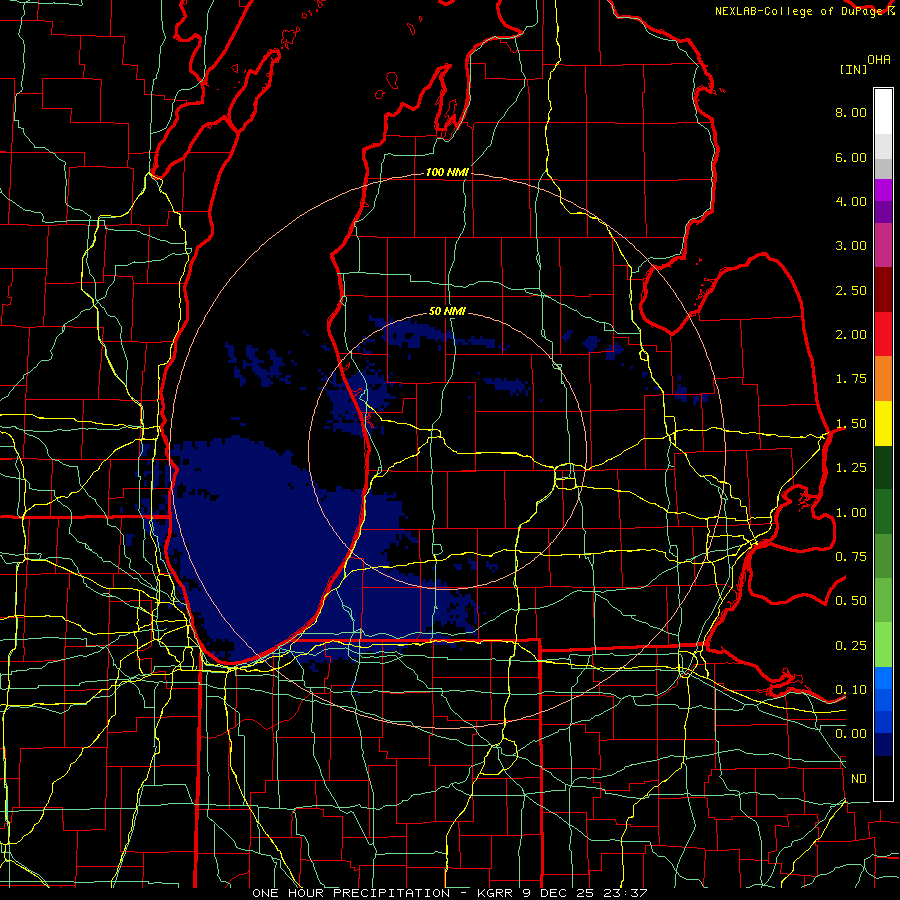Click the 100 NMI range ring label
This screenshot has width=900, height=900.
click(x=447, y=172)
